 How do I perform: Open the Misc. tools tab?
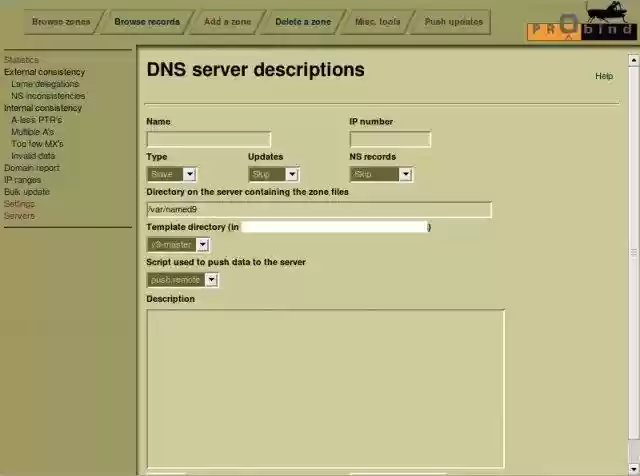pyautogui.click(x=378, y=22)
